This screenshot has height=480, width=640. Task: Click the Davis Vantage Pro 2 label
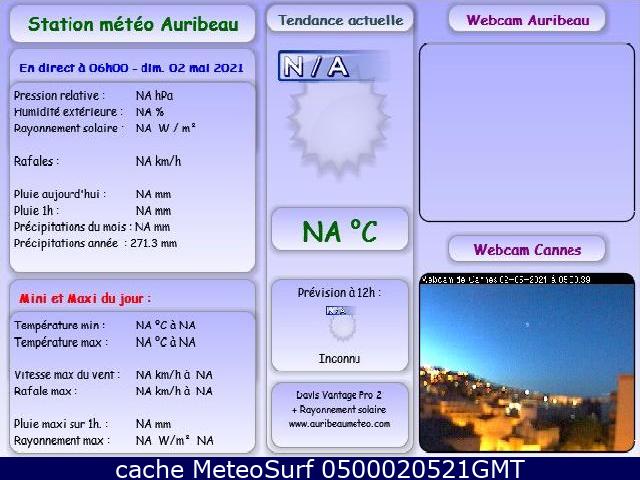pos(339,395)
